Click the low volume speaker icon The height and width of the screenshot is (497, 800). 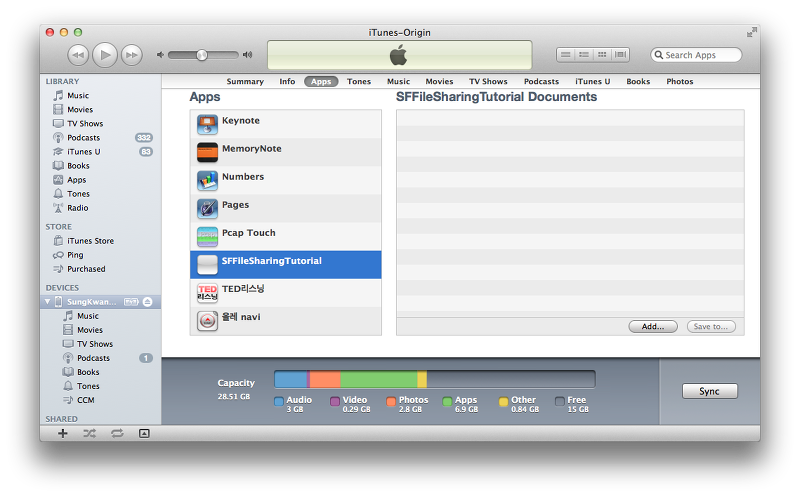click(x=160, y=55)
